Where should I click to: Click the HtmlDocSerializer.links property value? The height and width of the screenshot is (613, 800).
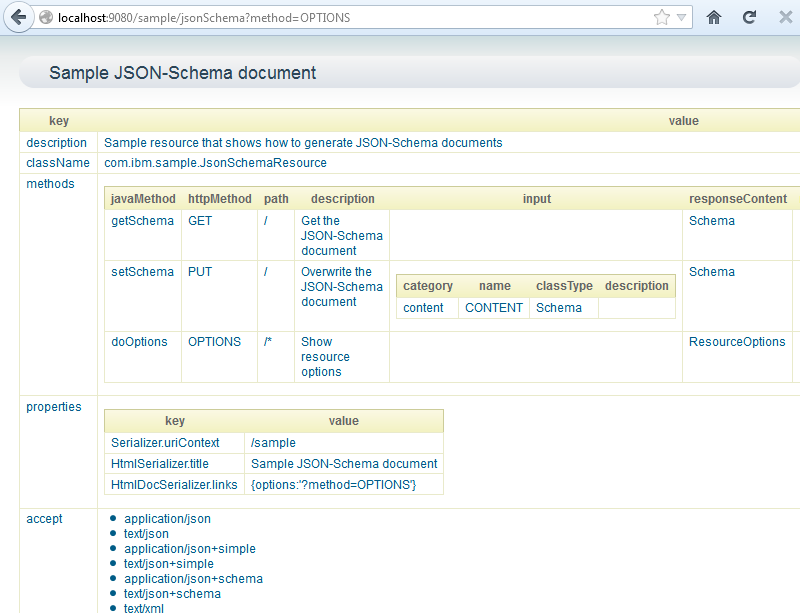(x=333, y=485)
